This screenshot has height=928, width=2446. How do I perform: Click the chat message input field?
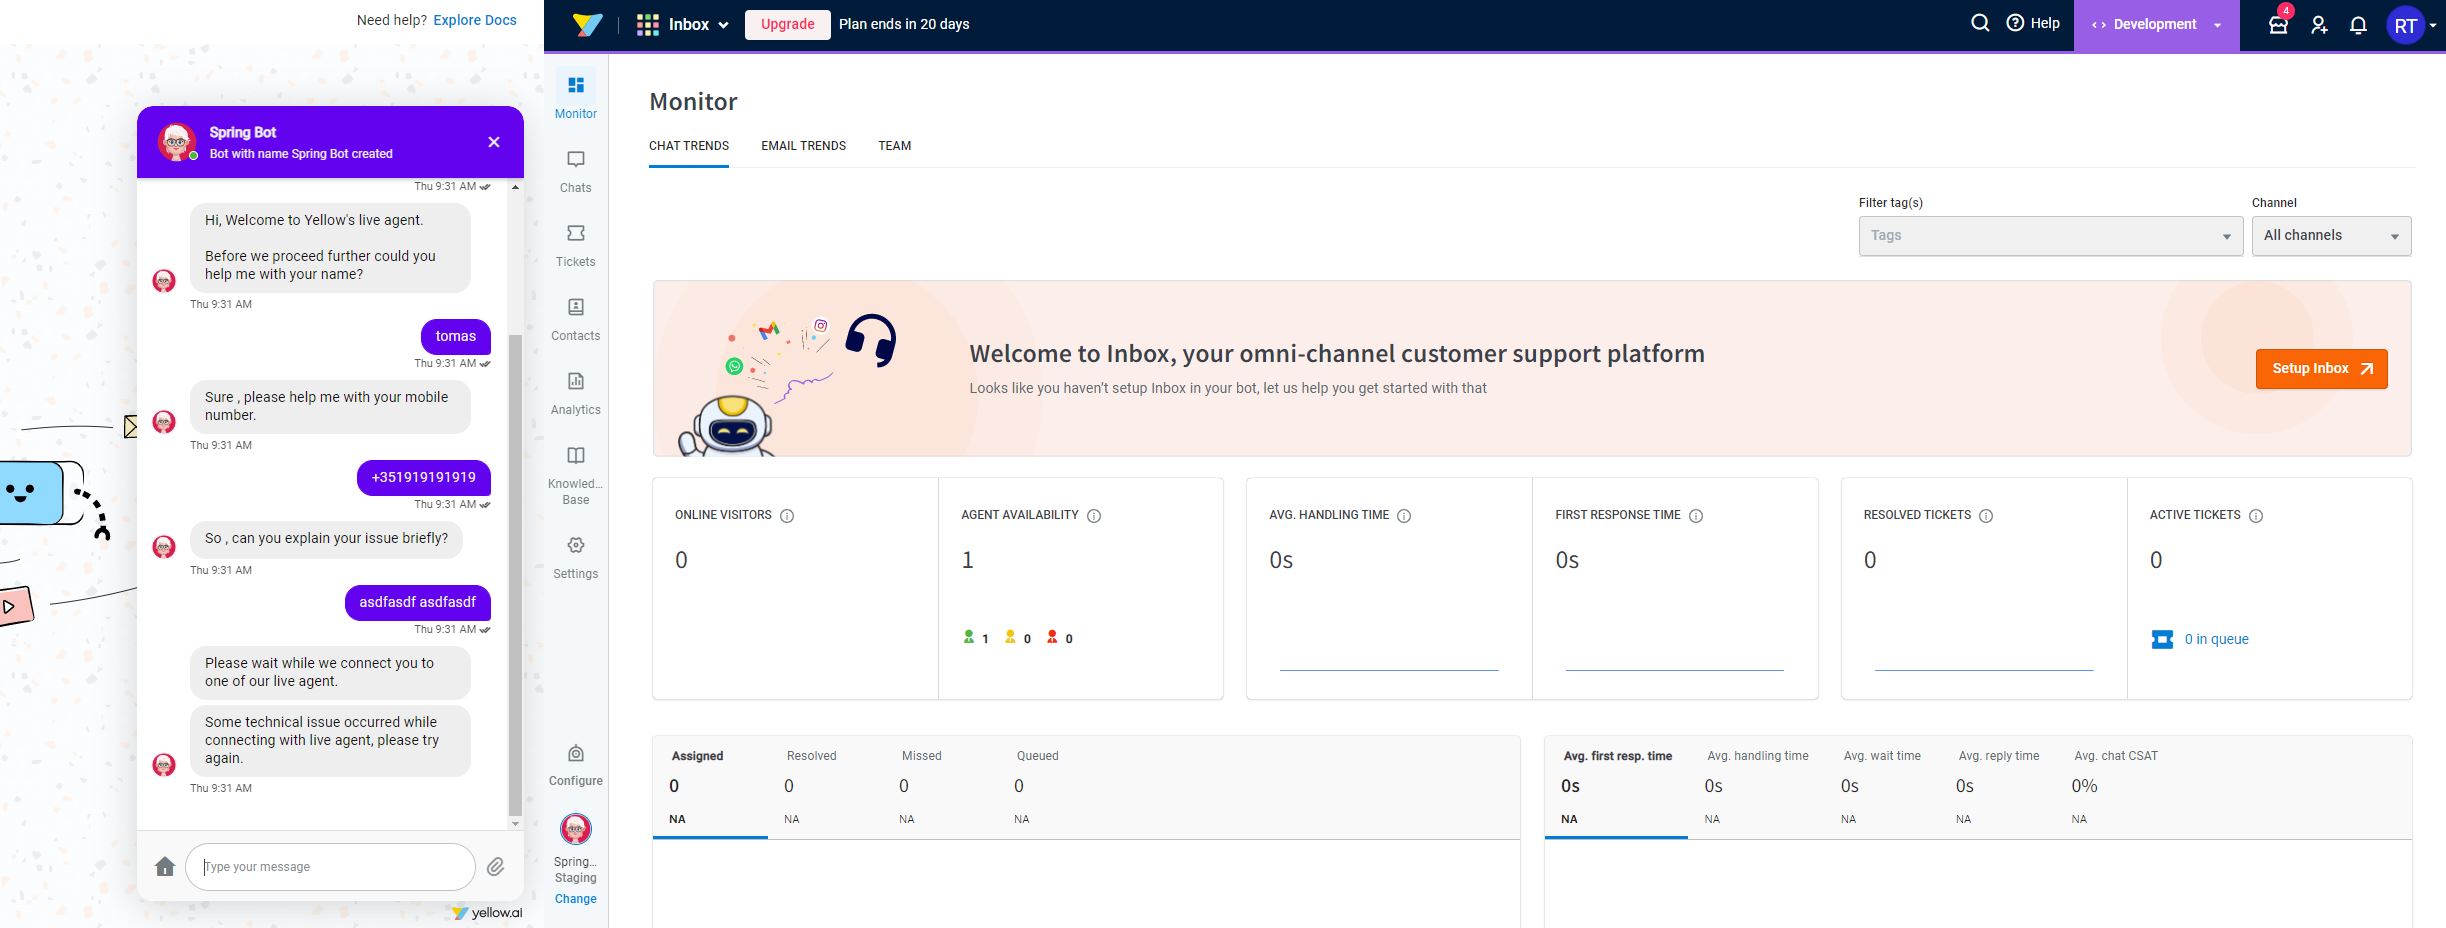330,867
